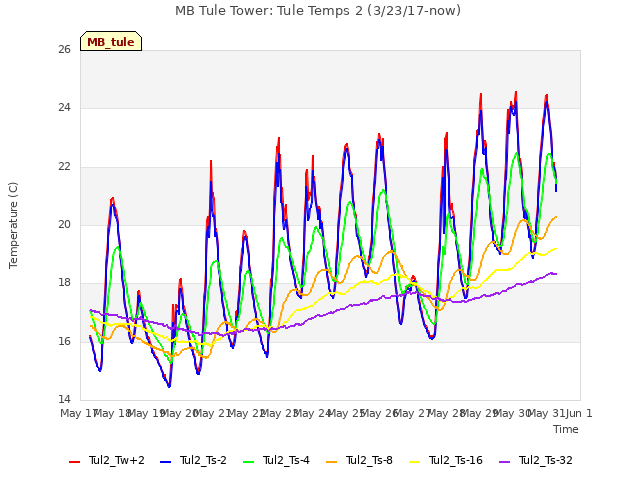Click the chart title MB Tule Tower
The width and height of the screenshot is (640, 480).
coord(318,11)
